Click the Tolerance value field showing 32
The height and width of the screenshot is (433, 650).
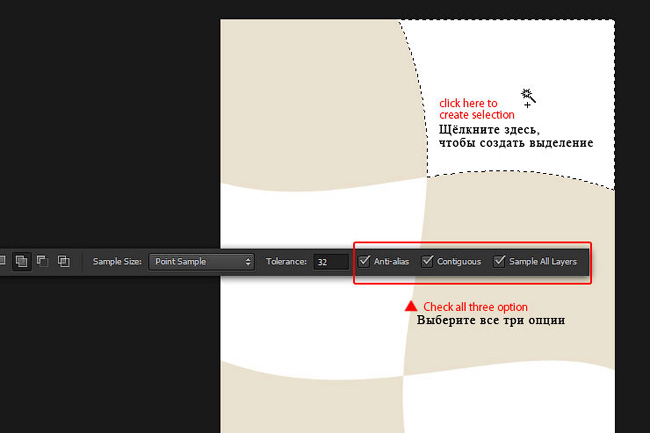331,262
